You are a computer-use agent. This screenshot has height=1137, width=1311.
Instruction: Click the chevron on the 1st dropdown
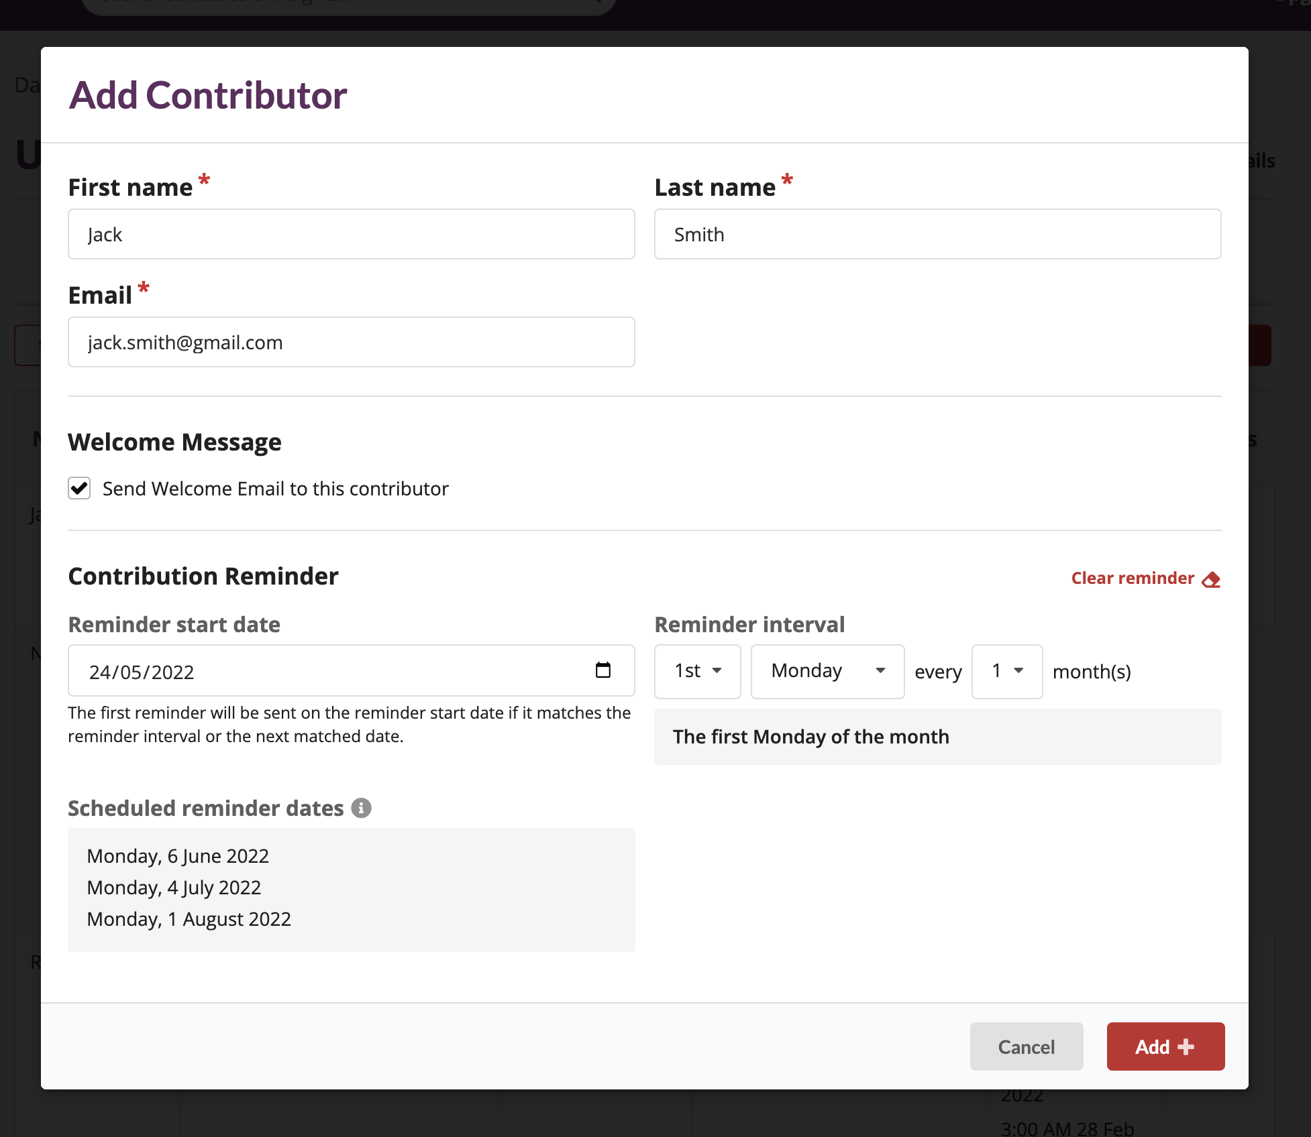(716, 671)
